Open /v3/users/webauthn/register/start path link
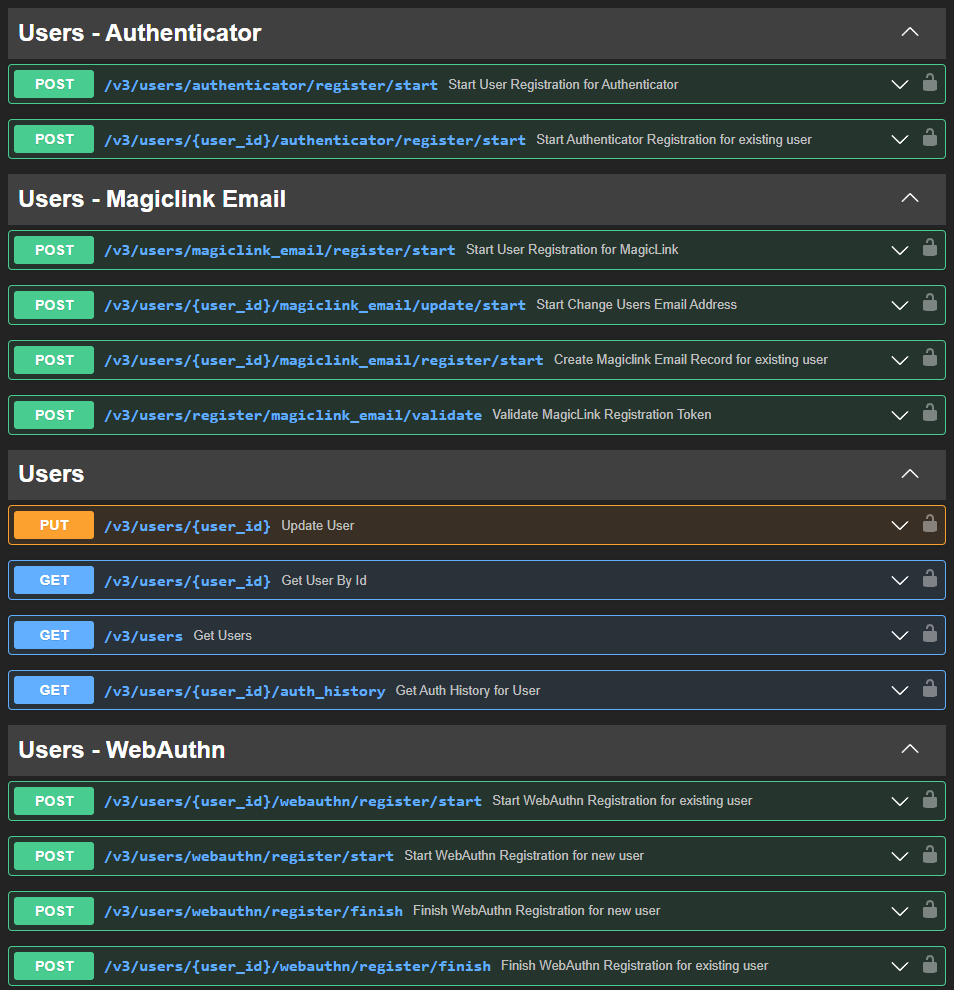 (249, 857)
